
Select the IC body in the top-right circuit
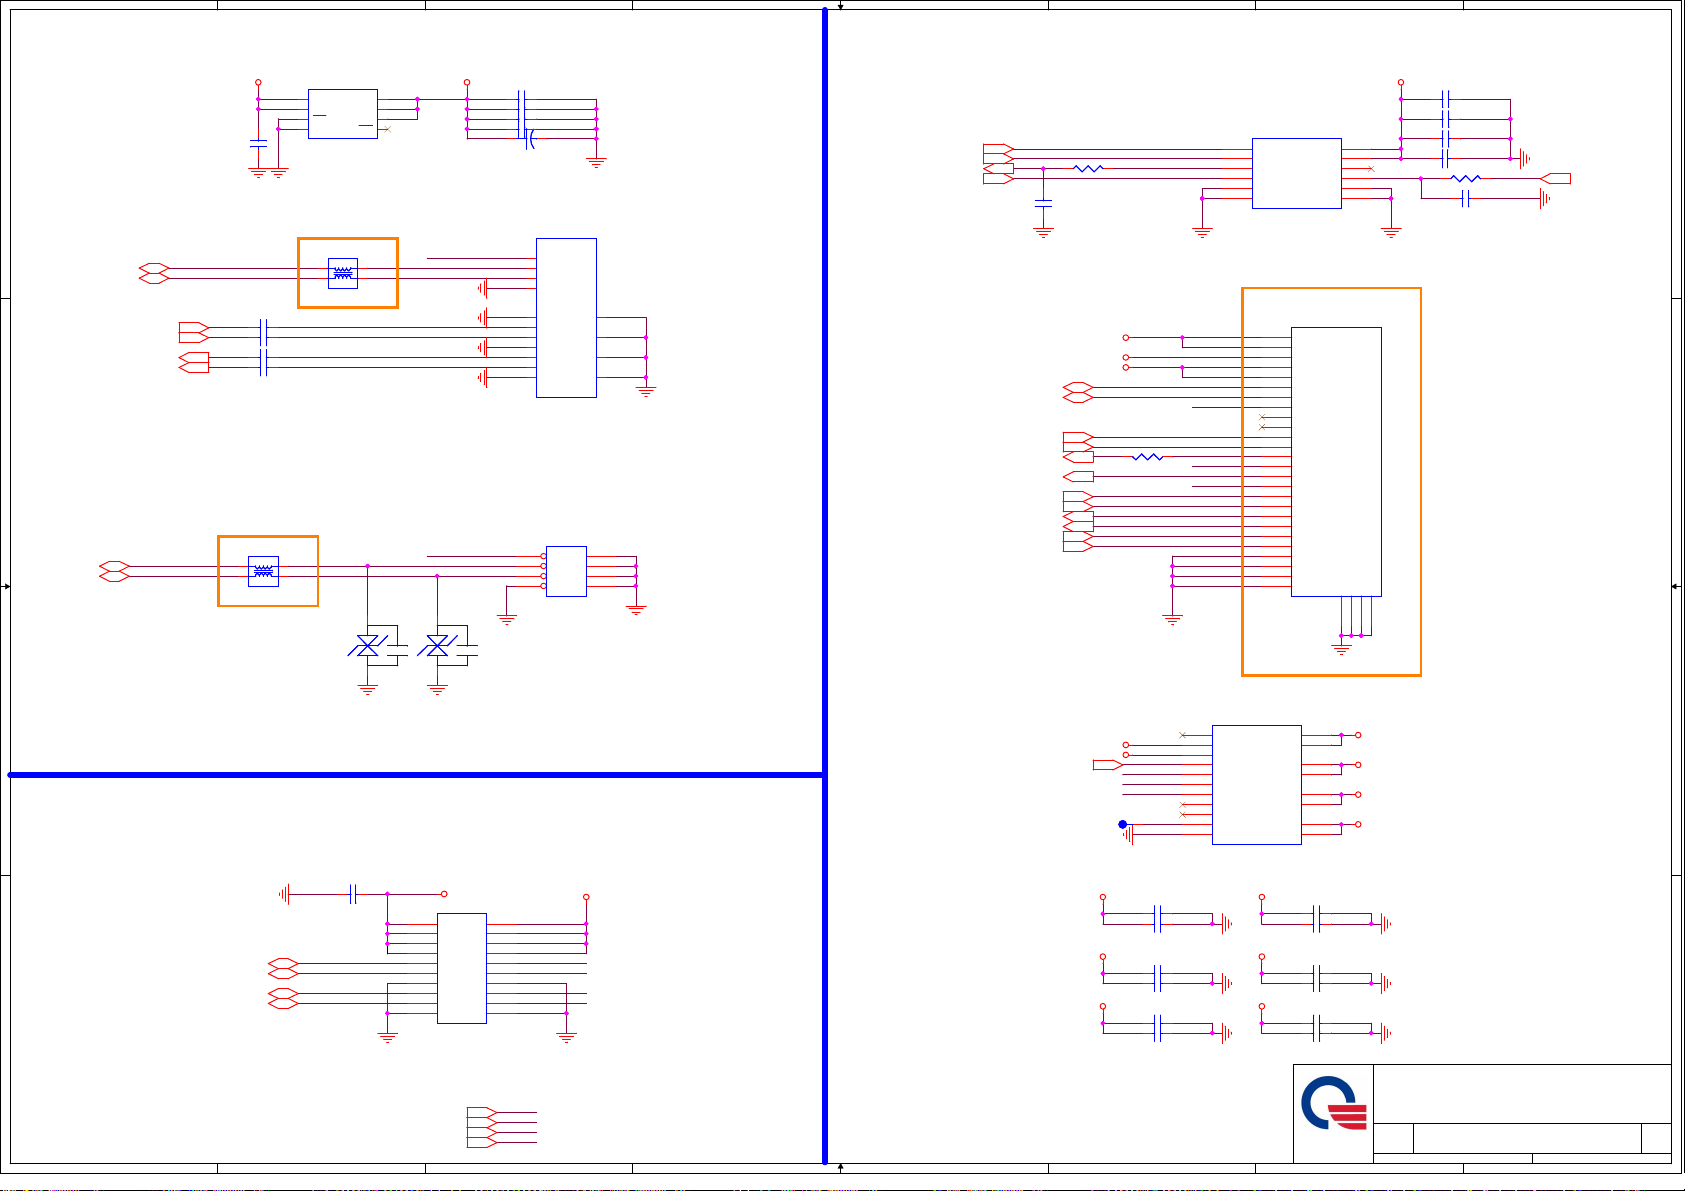click(x=1296, y=174)
